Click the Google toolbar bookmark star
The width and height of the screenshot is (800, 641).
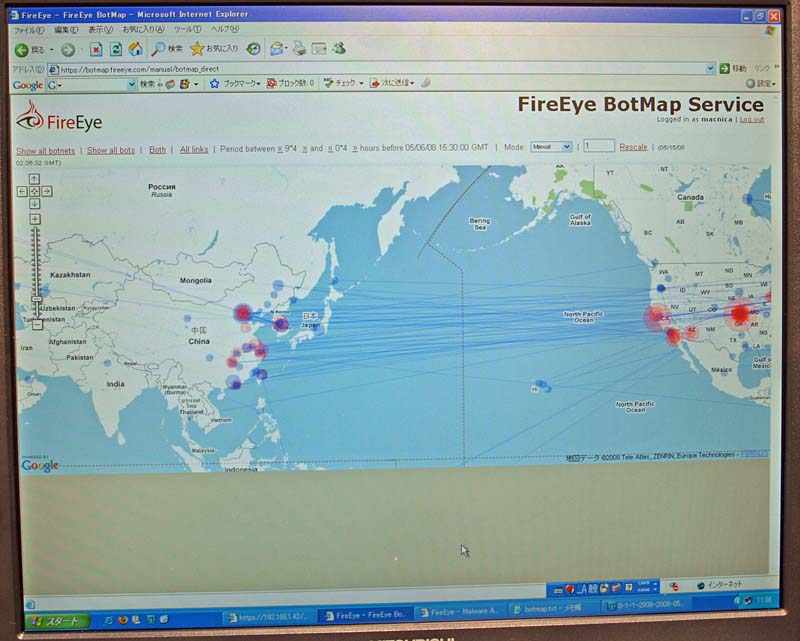(x=214, y=83)
